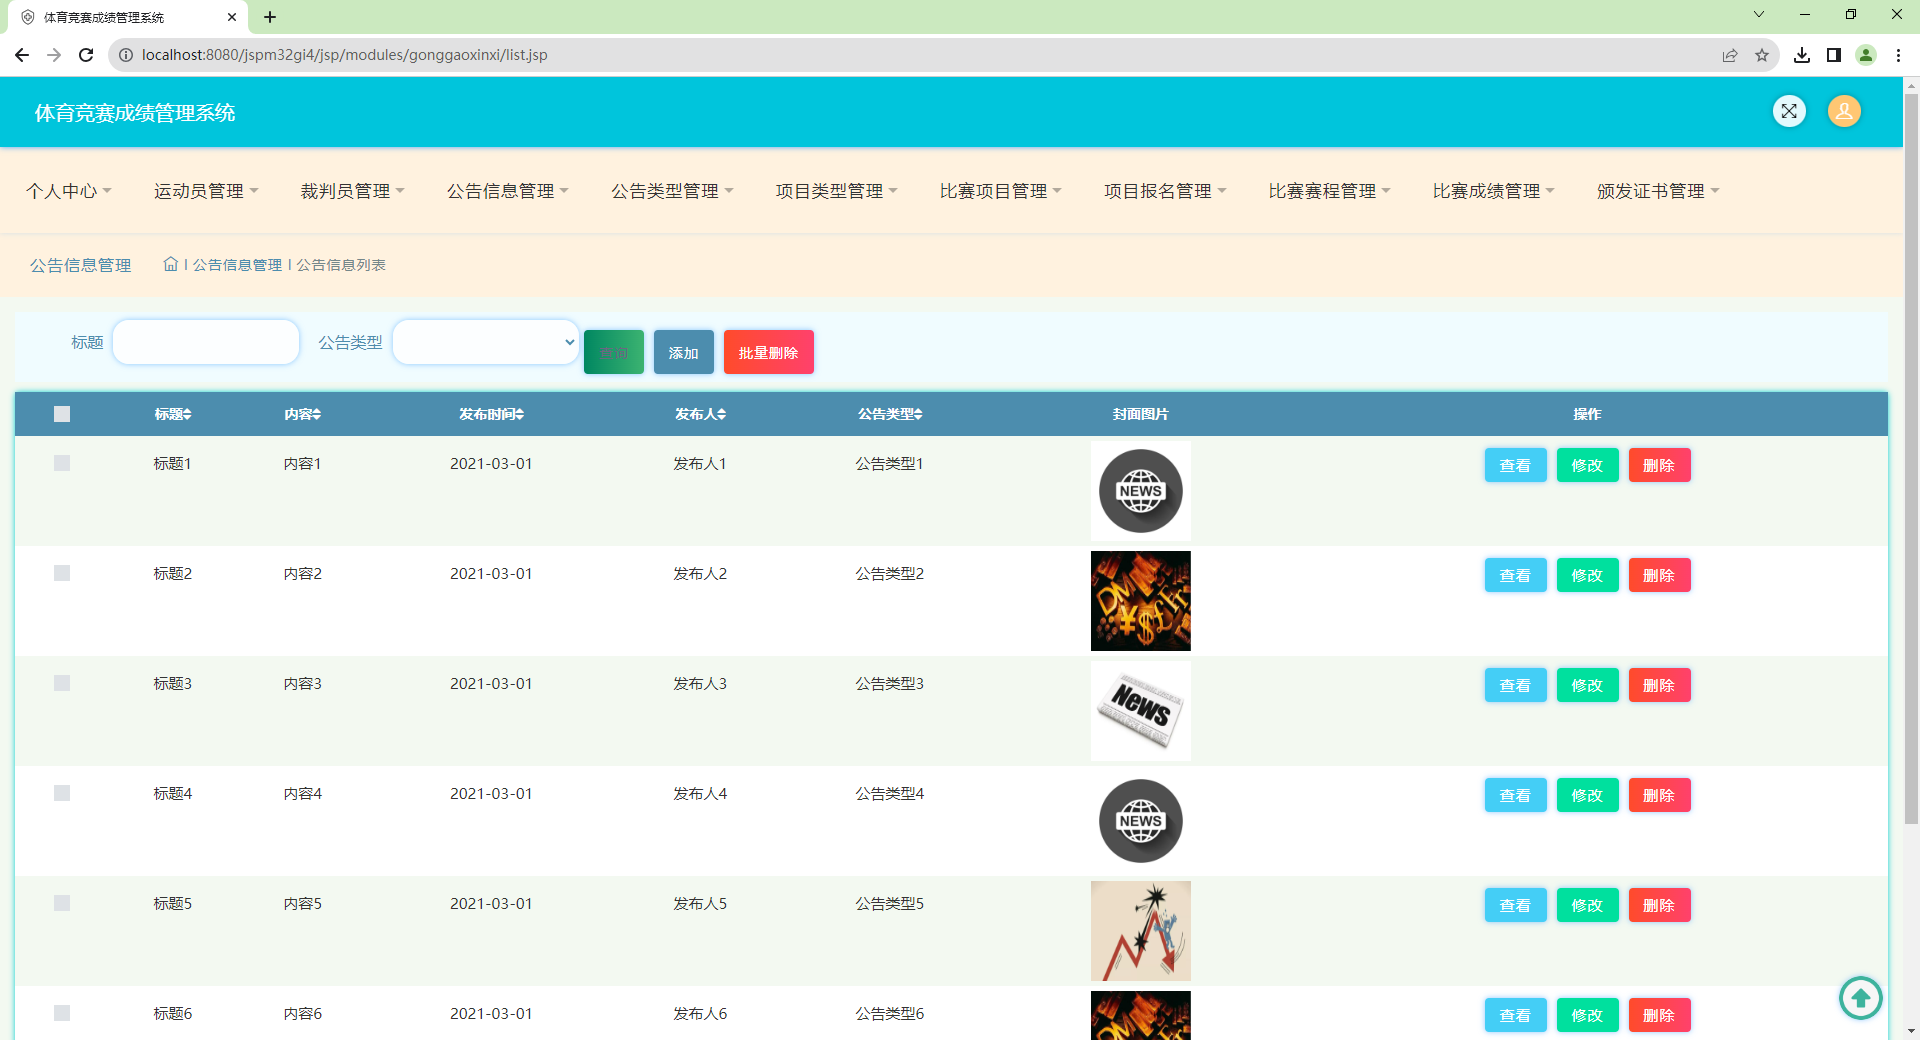Check the checkbox for row 标题3
Viewport: 1920px width, 1040px height.
click(x=62, y=683)
